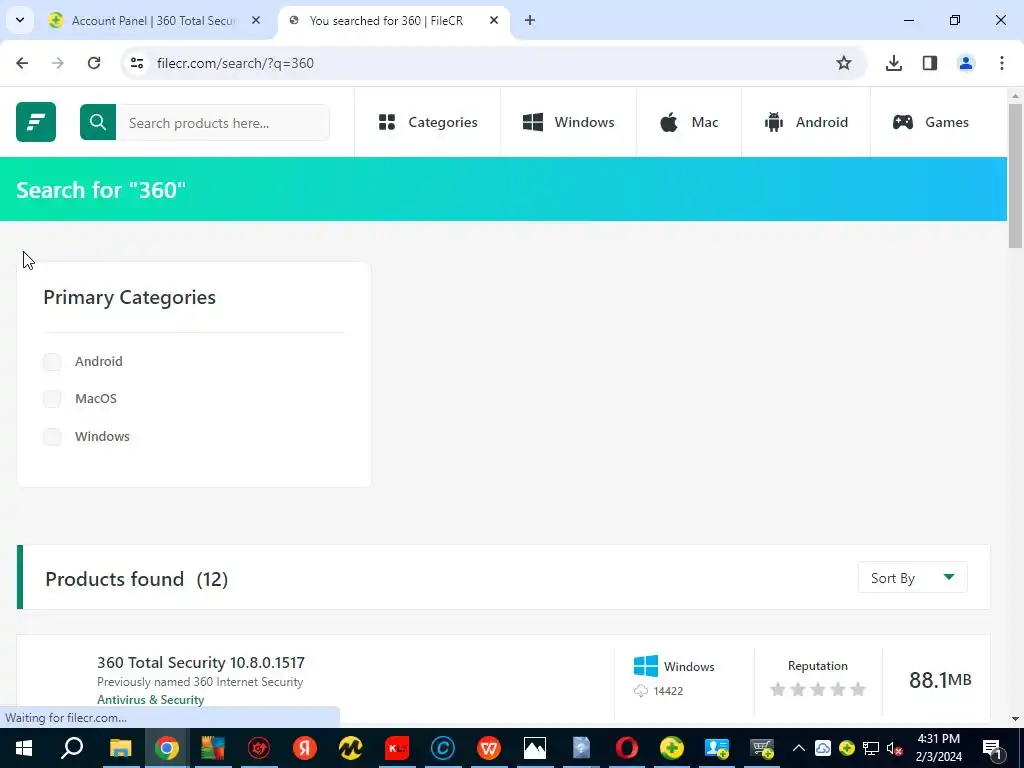
Task: View site information icon in address bar
Action: point(137,63)
